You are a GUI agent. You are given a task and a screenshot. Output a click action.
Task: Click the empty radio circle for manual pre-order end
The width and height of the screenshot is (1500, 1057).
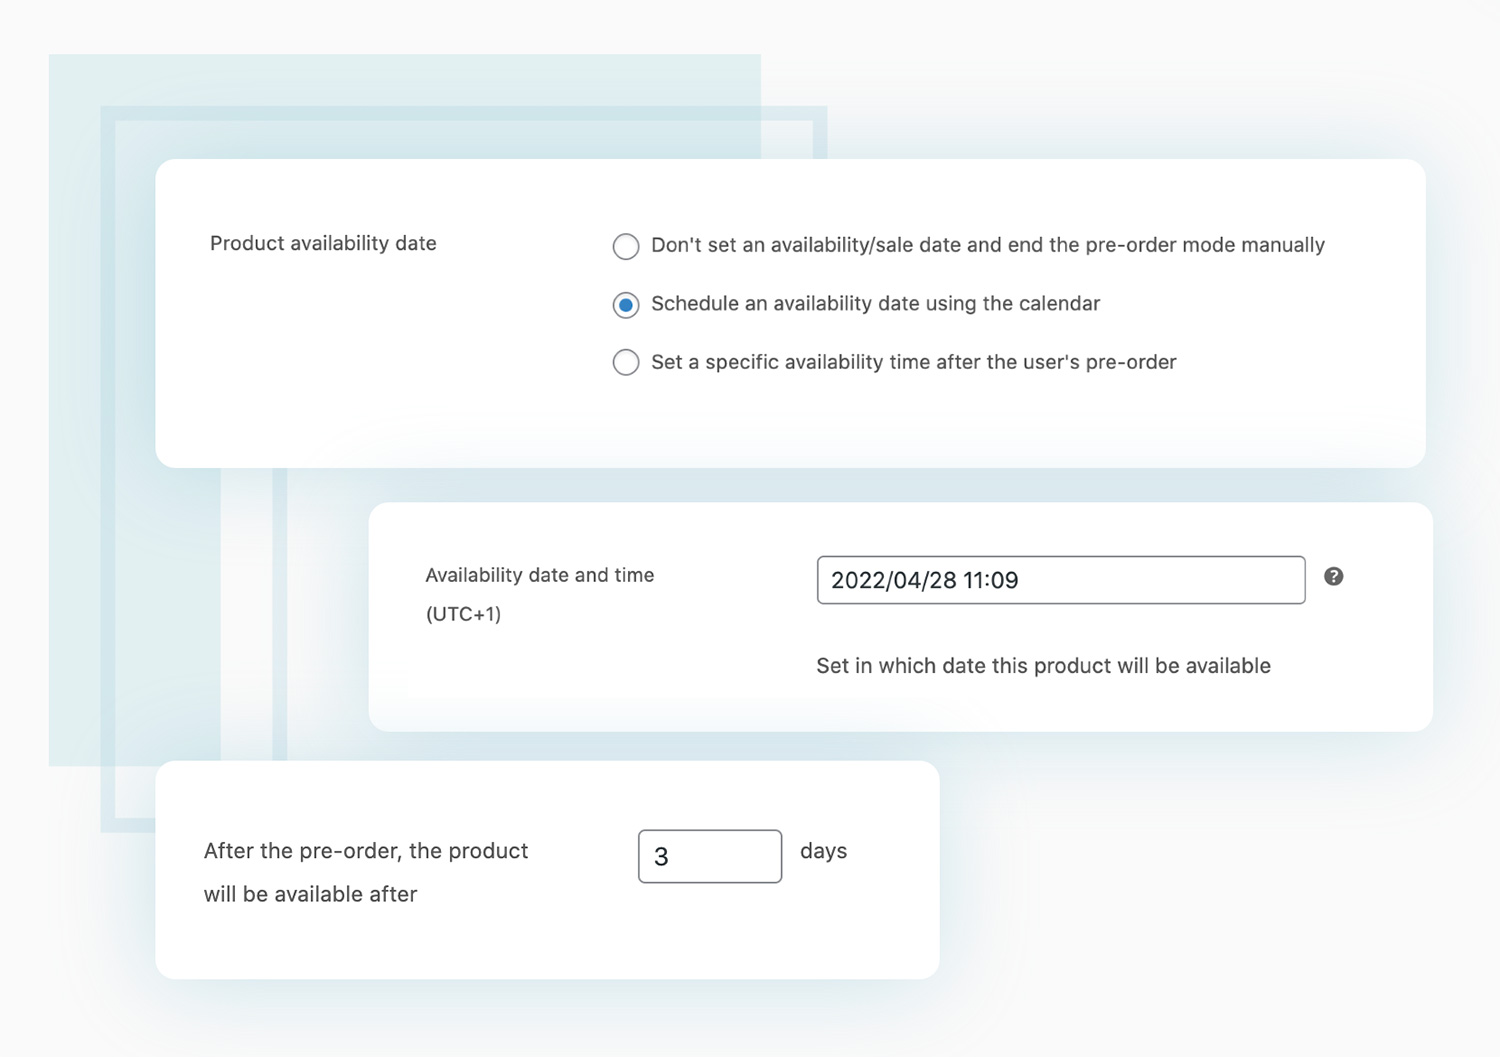625,246
